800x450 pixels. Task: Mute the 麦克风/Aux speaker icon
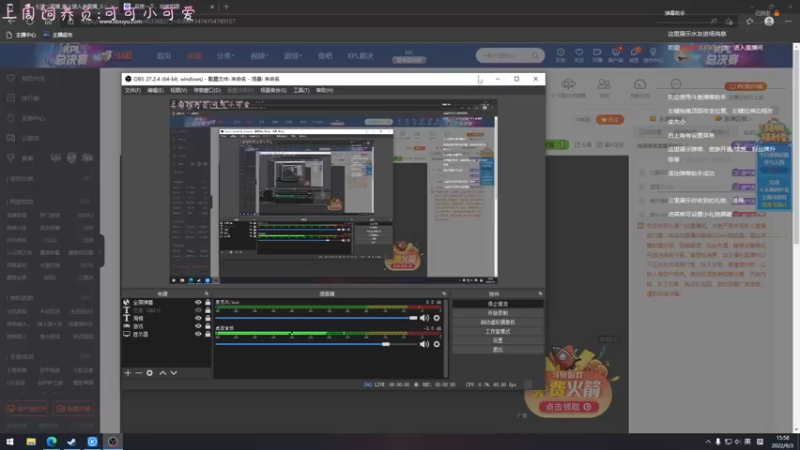pos(424,318)
